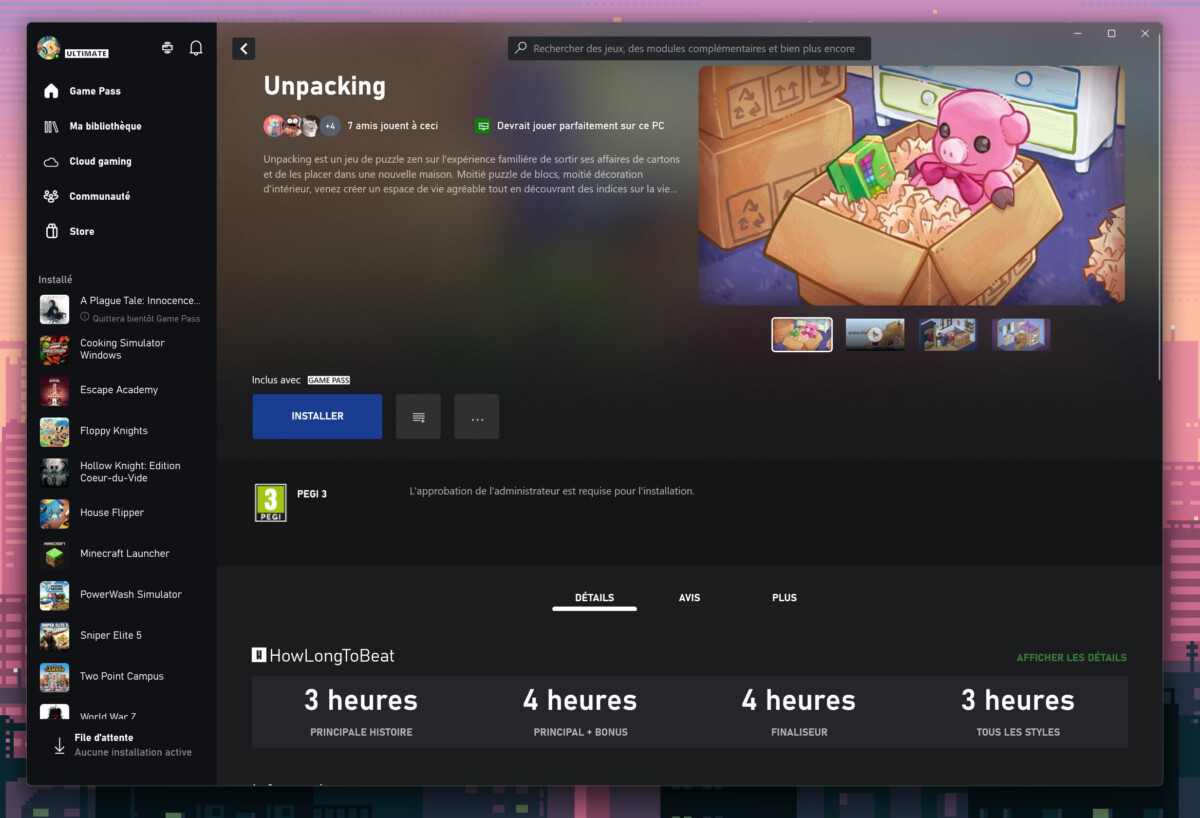
Task: Click the "Installé" sidebar heading
Action: pos(55,280)
